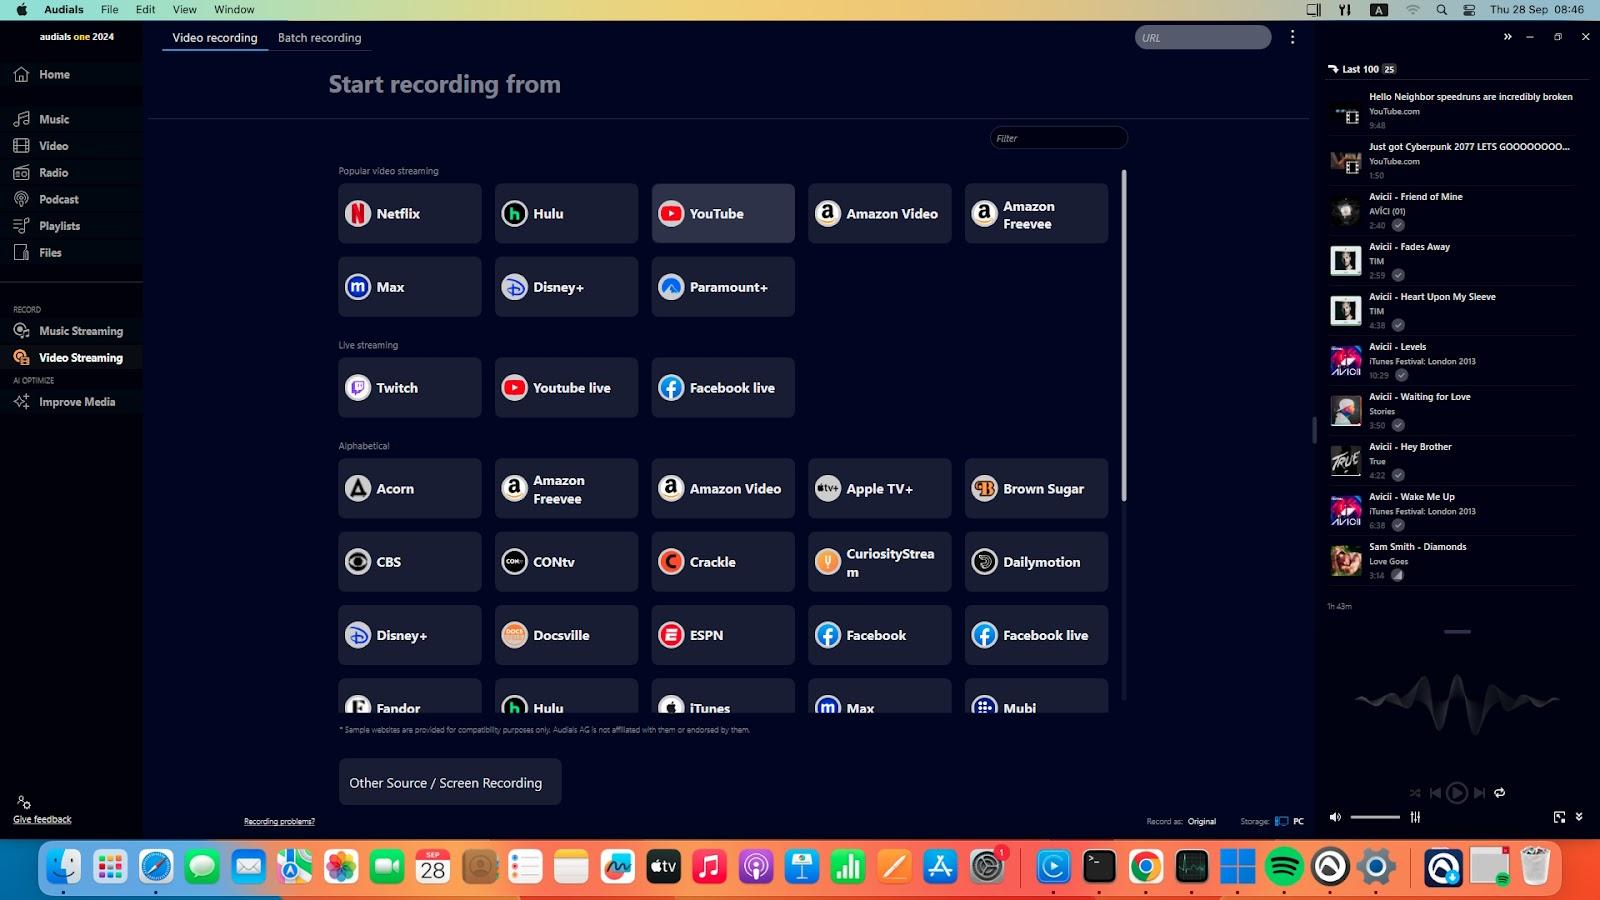Select Brown Sugar tile

tap(1036, 489)
